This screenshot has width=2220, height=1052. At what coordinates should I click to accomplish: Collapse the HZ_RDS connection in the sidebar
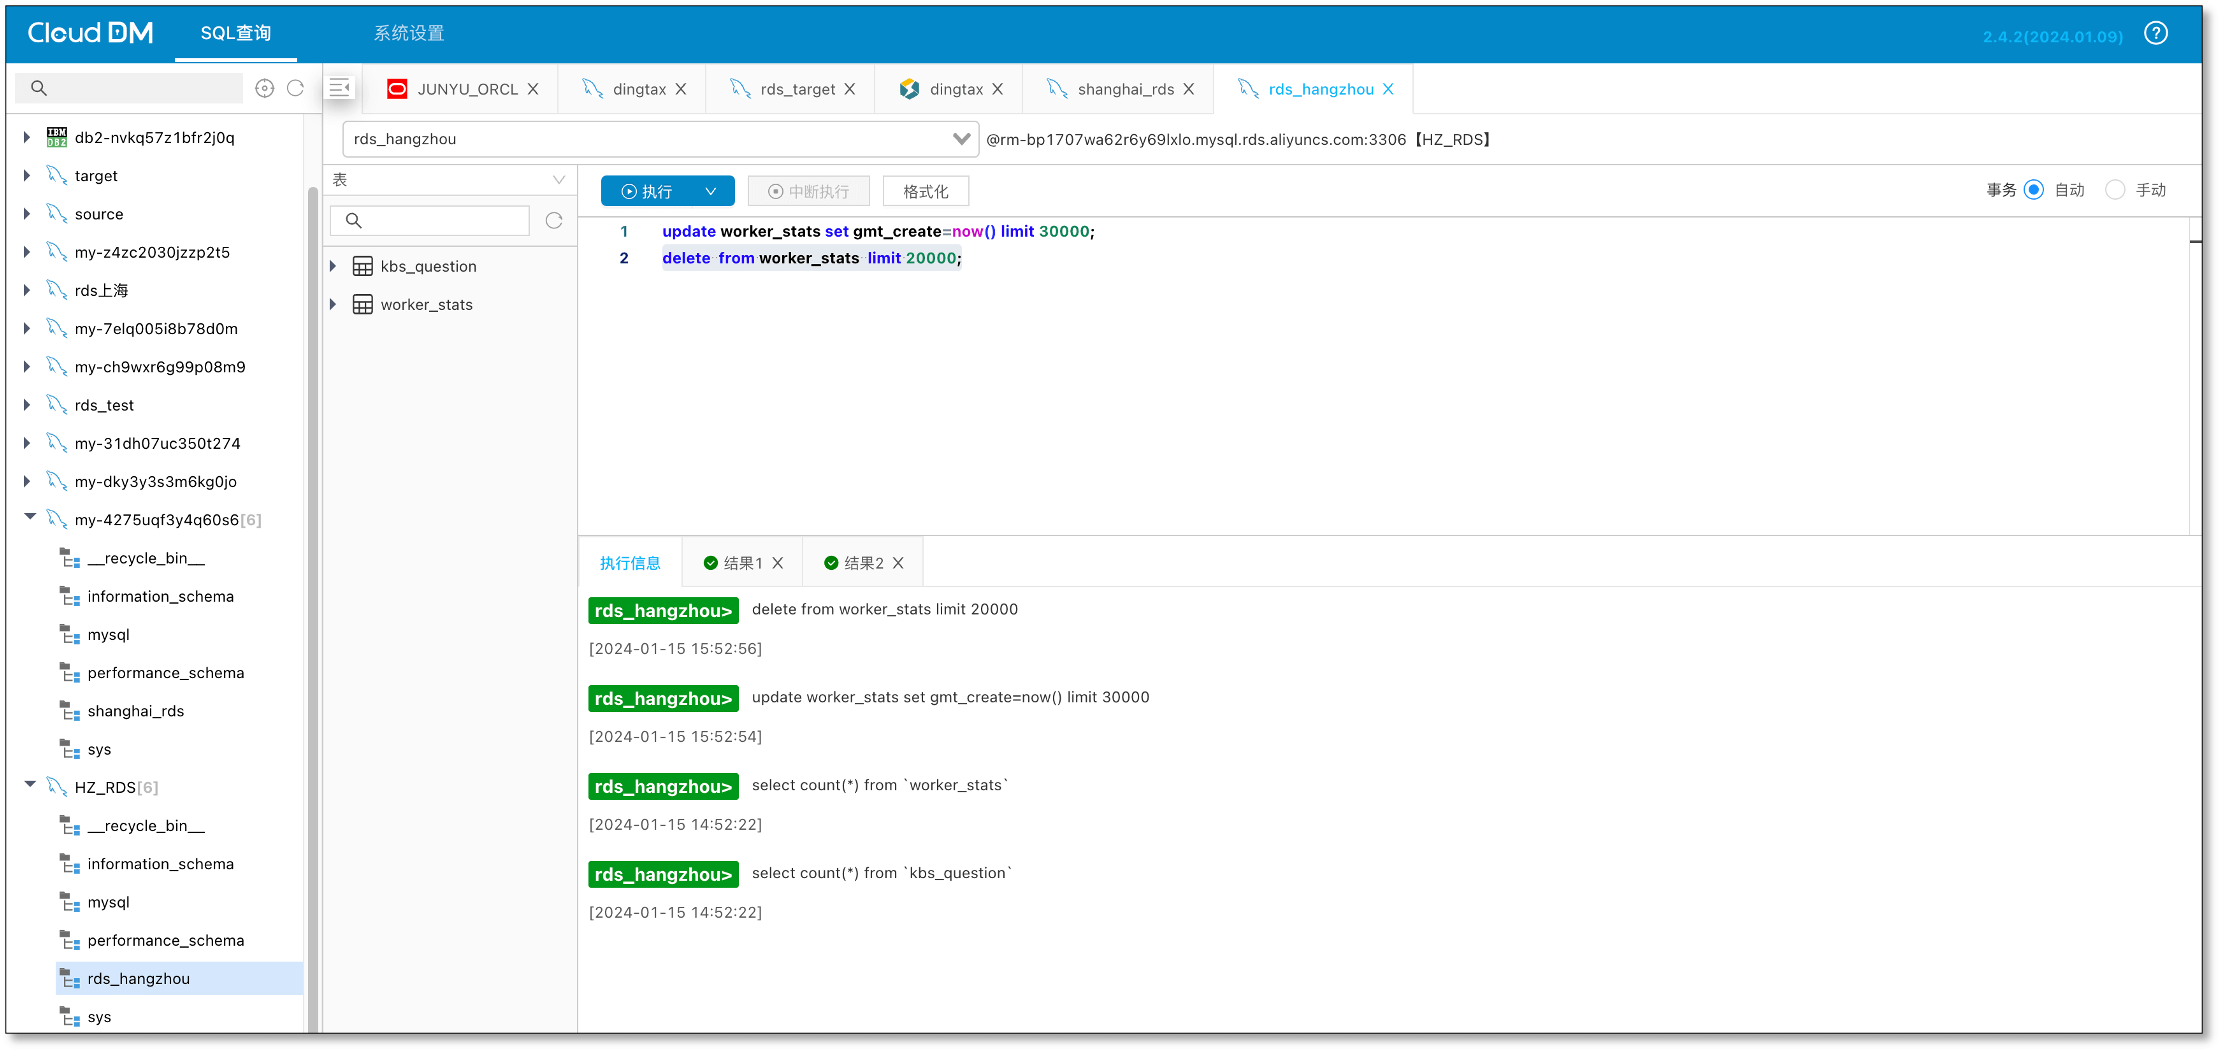30,787
